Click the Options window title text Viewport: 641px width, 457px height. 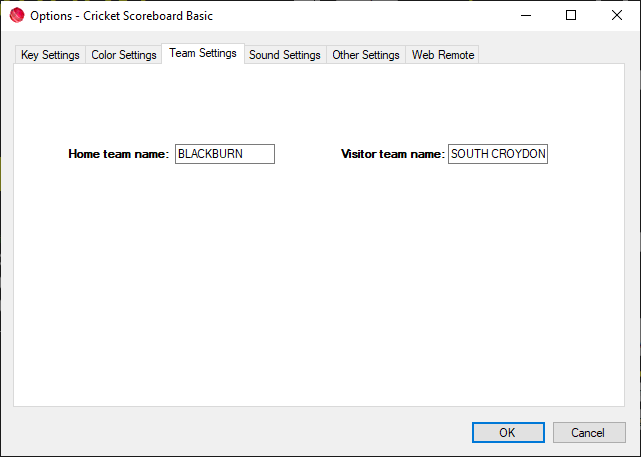point(121,16)
